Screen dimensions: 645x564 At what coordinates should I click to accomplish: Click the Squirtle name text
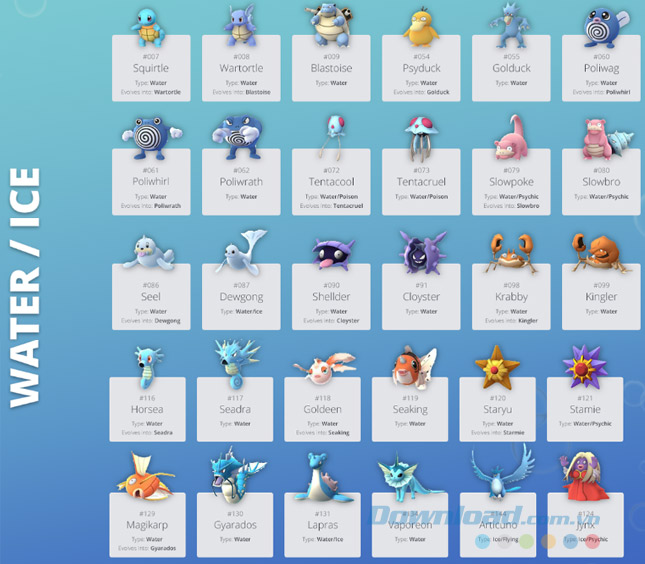pyautogui.click(x=151, y=68)
